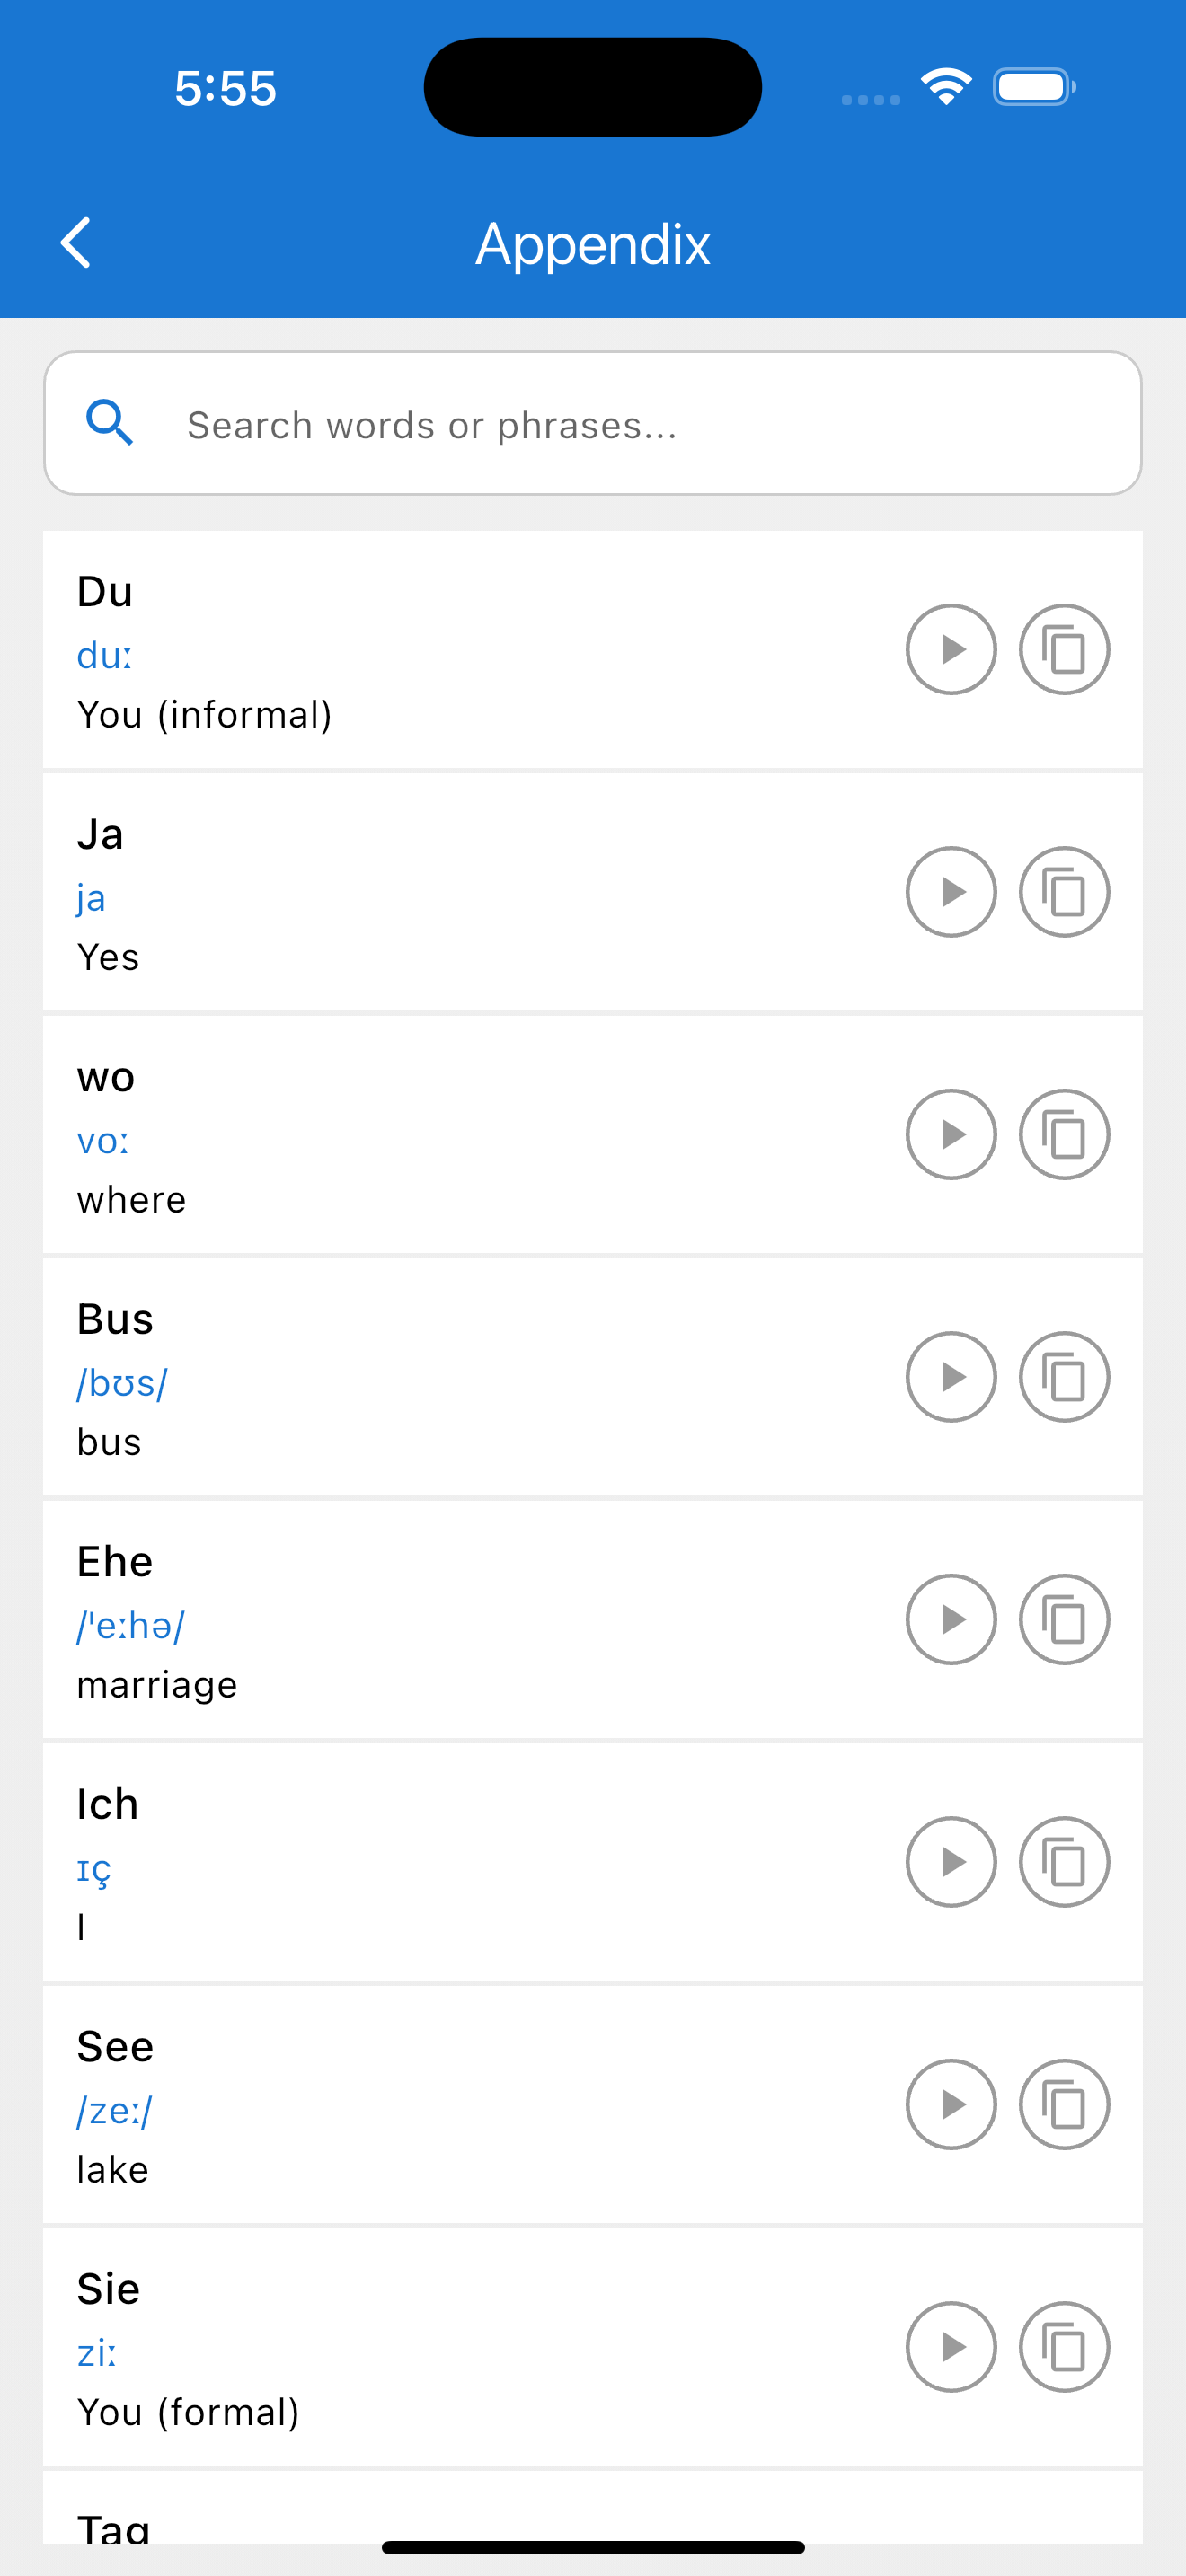The height and width of the screenshot is (2576, 1186).
Task: Play pronunciation audio for See
Action: pos(951,2104)
